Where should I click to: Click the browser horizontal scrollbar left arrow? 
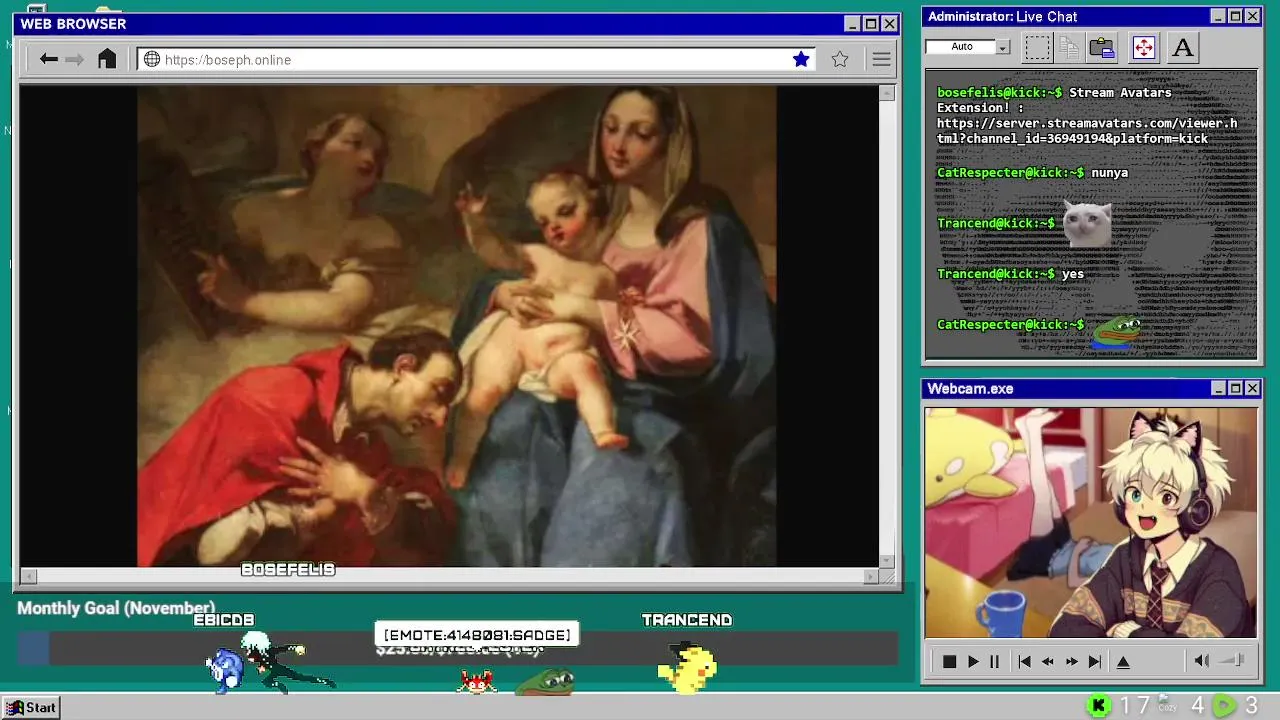[x=28, y=576]
